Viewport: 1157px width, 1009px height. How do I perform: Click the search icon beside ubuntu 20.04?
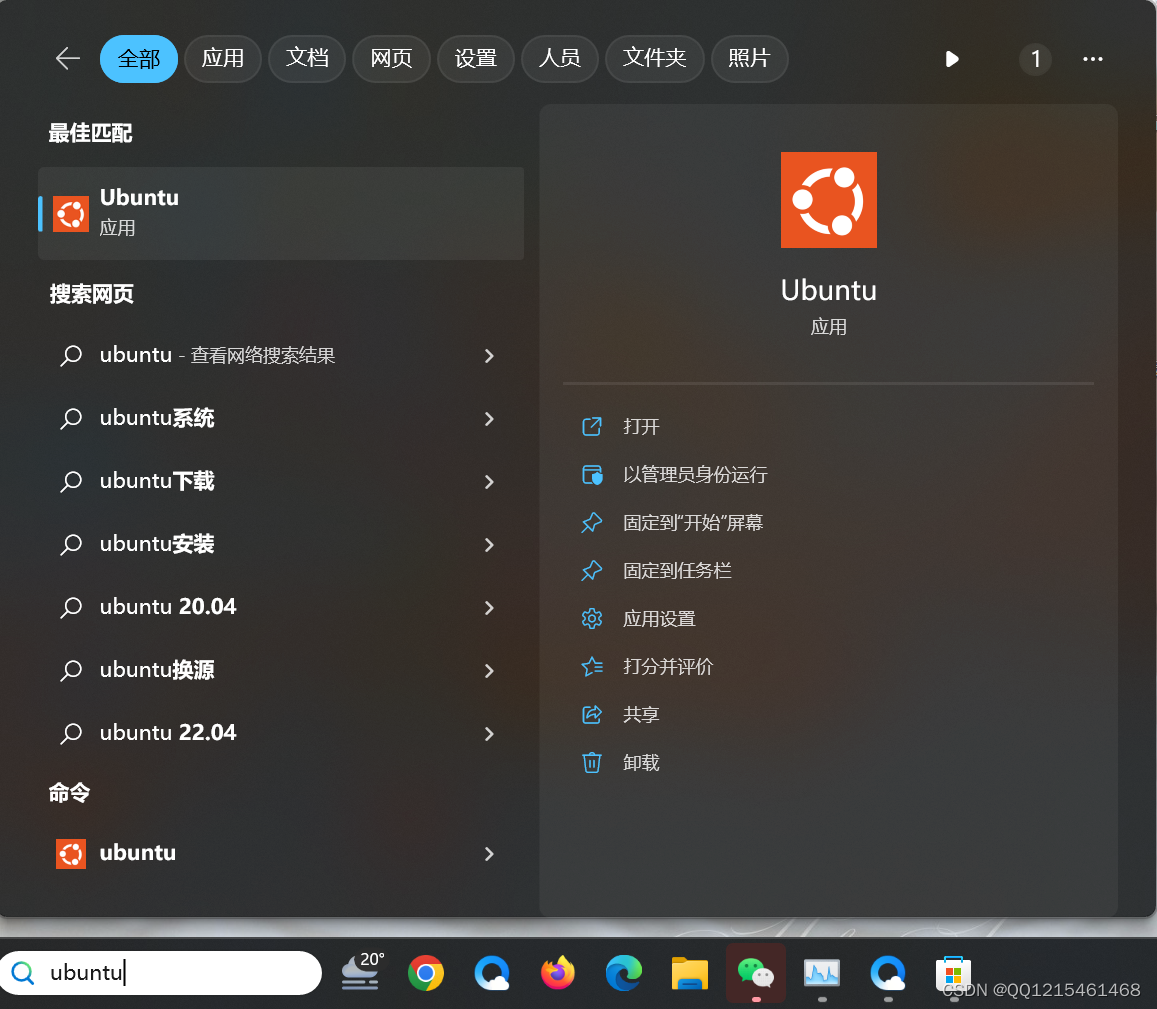(x=71, y=607)
